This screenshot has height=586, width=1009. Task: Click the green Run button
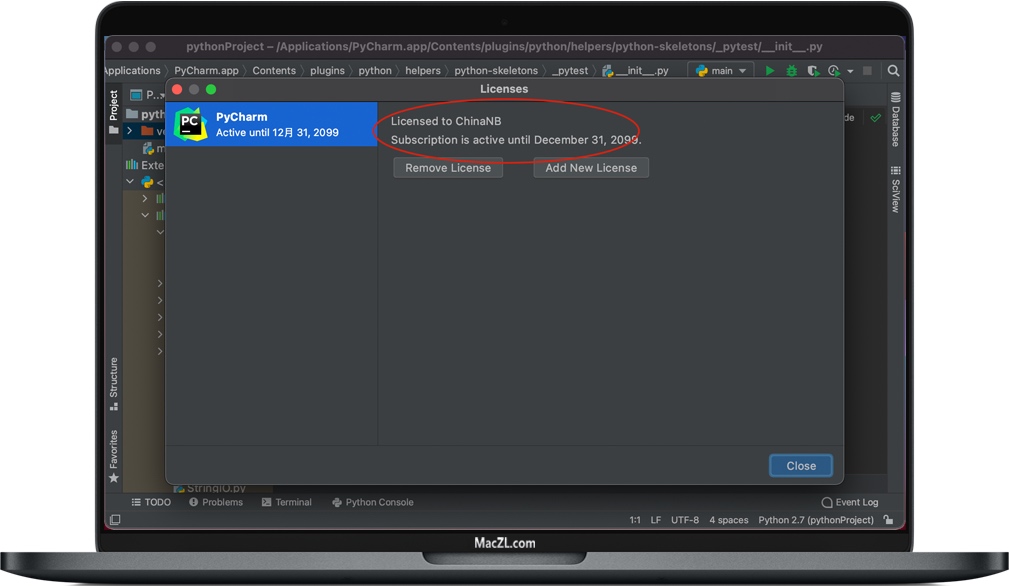click(769, 71)
